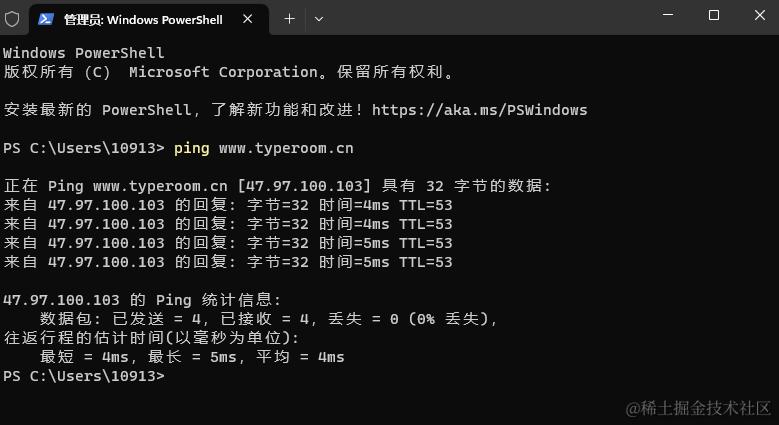Open a new tab with plus icon
Image resolution: width=779 pixels, height=425 pixels.
coord(290,18)
